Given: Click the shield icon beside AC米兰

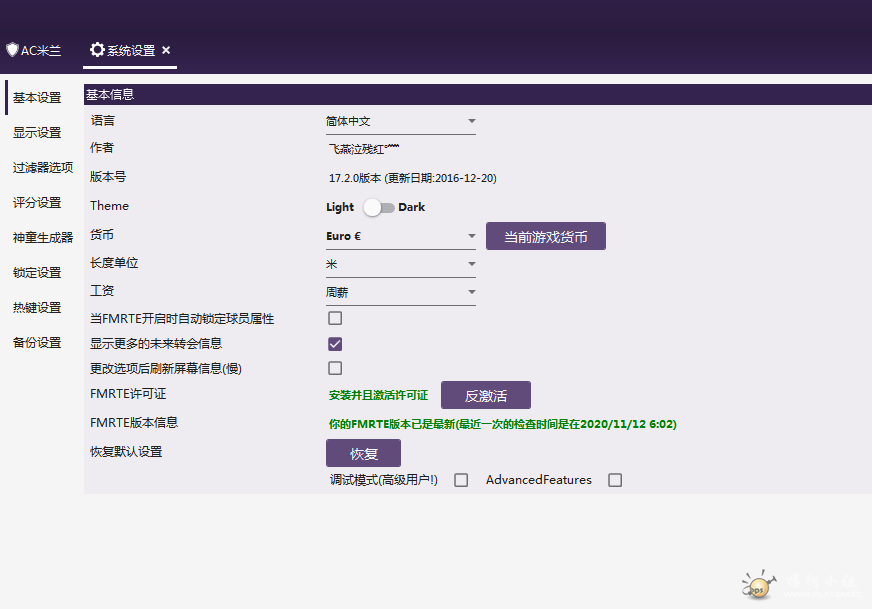Looking at the screenshot, I should click(x=12, y=50).
